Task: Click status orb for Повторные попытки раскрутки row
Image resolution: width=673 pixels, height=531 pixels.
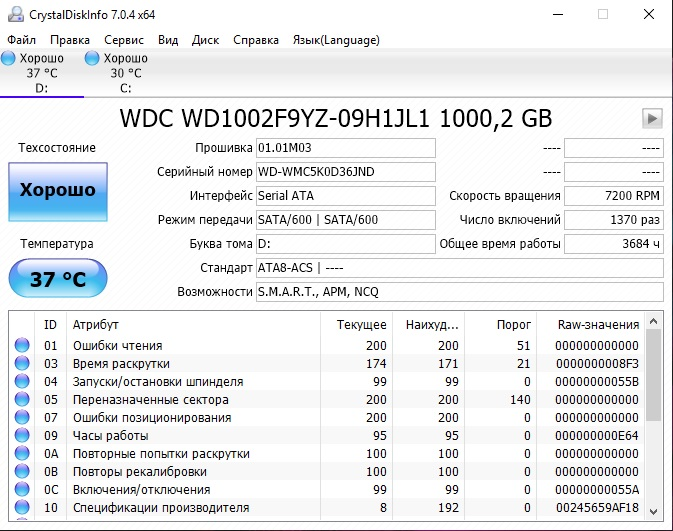Action: pyautogui.click(x=22, y=453)
